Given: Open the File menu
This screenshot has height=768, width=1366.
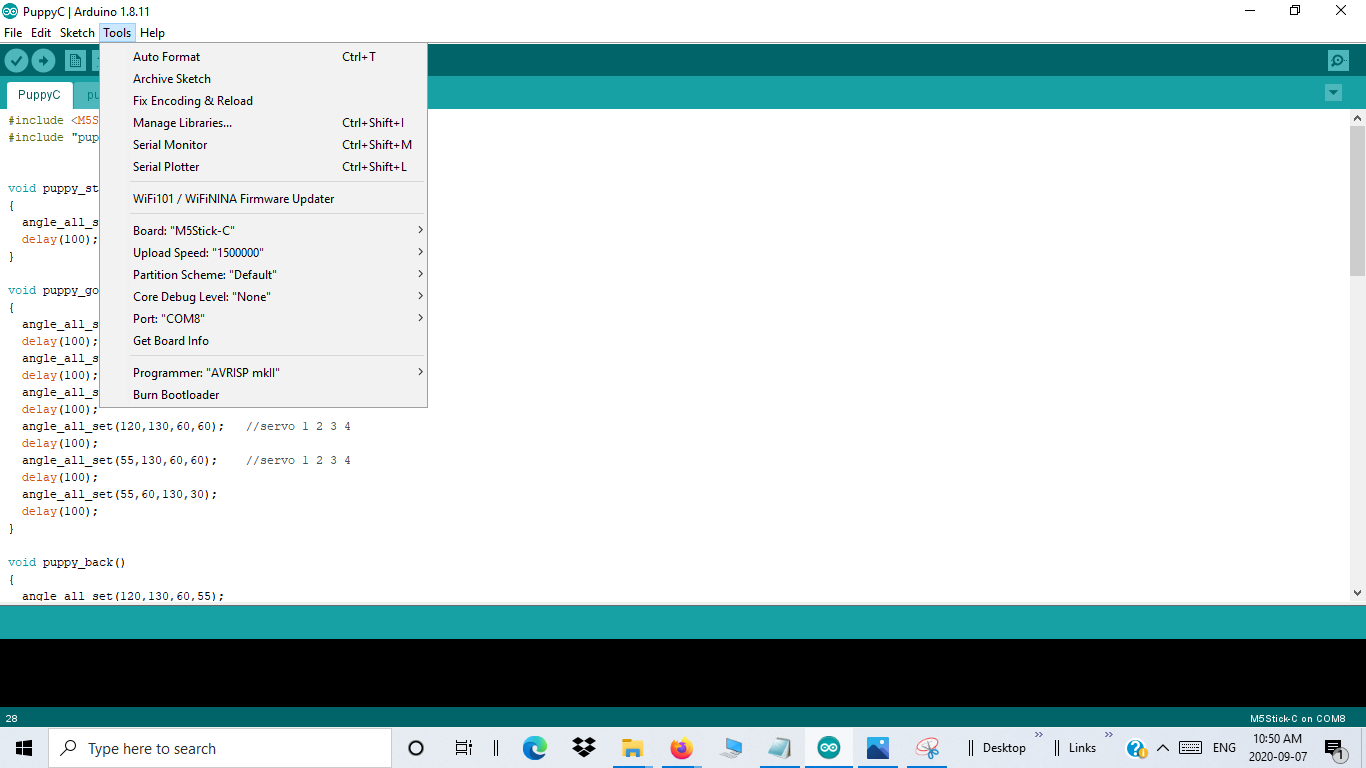Looking at the screenshot, I should click(x=13, y=33).
